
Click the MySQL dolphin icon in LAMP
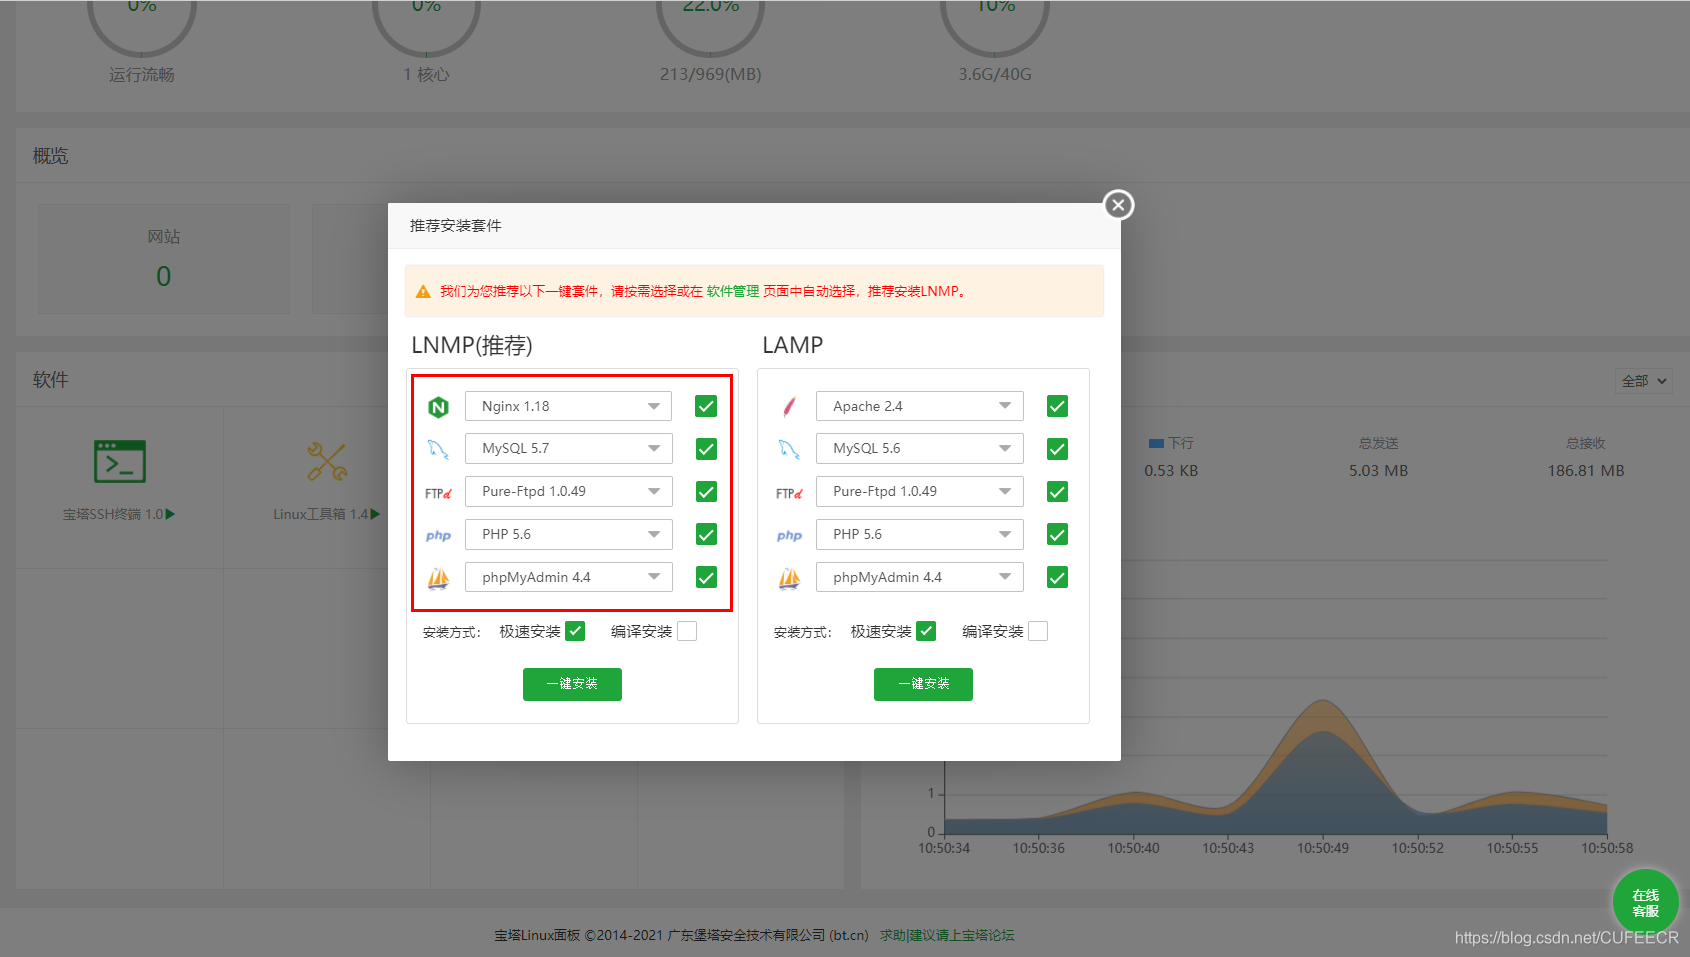click(x=789, y=449)
